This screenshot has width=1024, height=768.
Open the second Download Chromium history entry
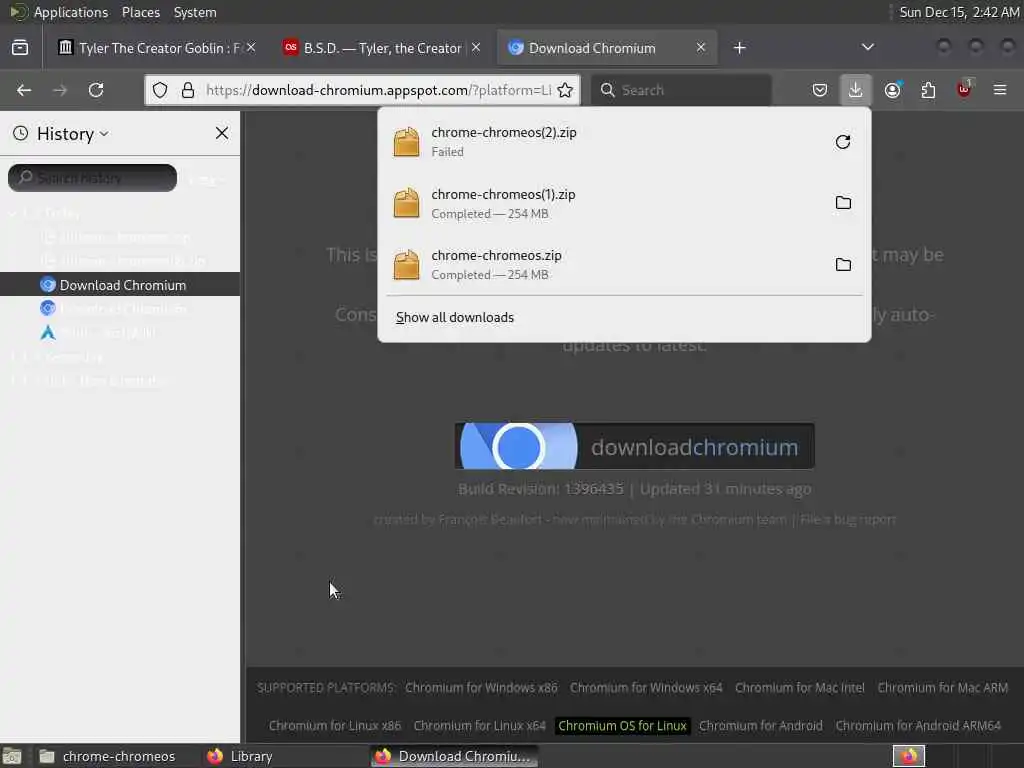coord(120,308)
